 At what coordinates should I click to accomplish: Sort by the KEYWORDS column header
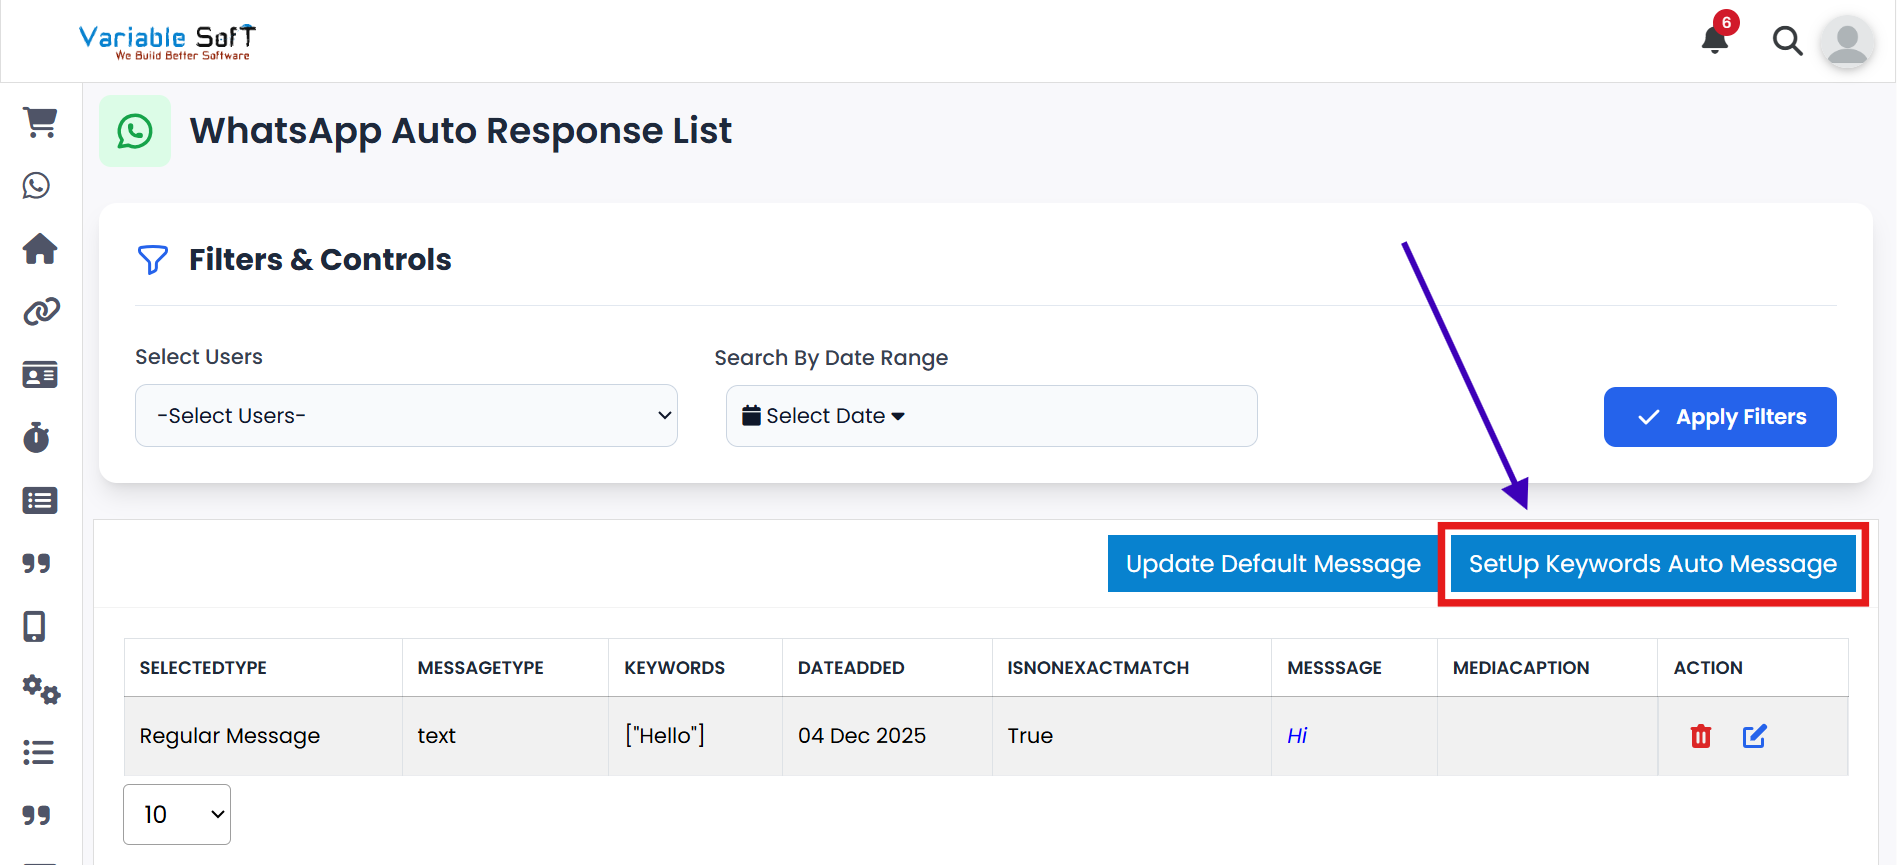point(674,668)
